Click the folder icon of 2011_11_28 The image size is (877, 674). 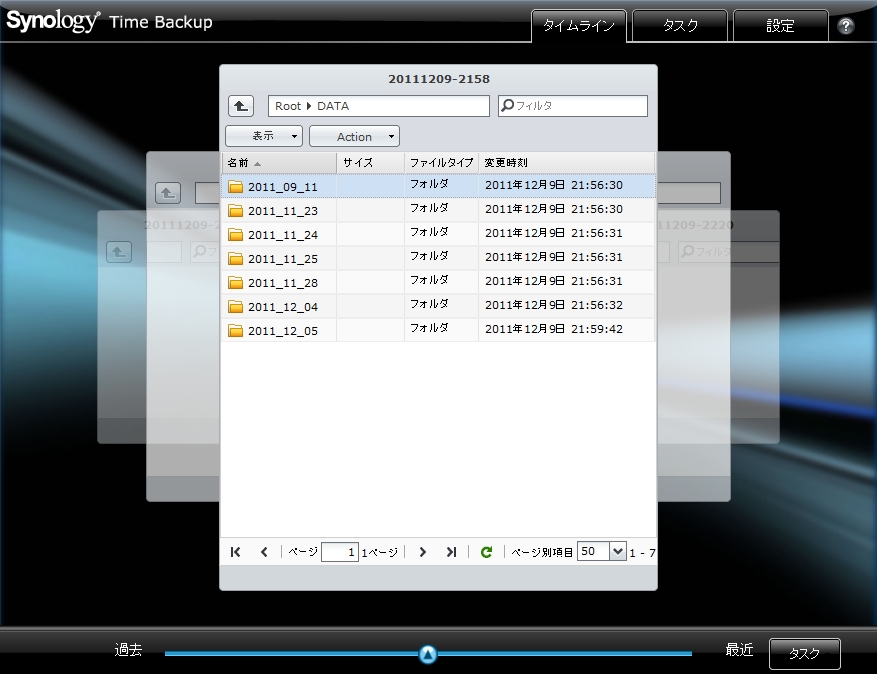point(236,282)
